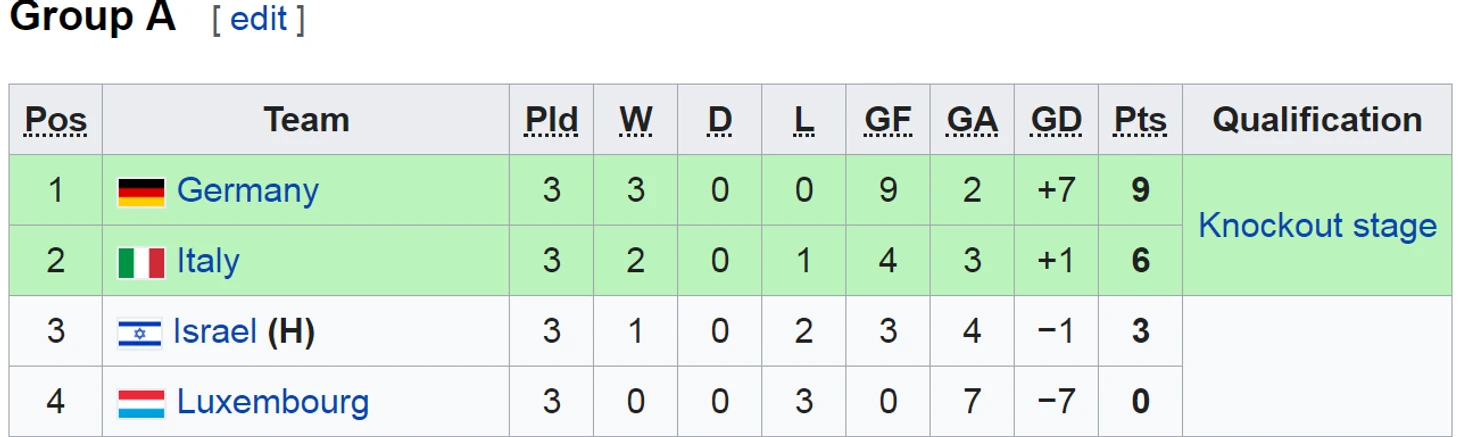Click the Pos column header abbreviation
The width and height of the screenshot is (1460, 437).
click(56, 121)
